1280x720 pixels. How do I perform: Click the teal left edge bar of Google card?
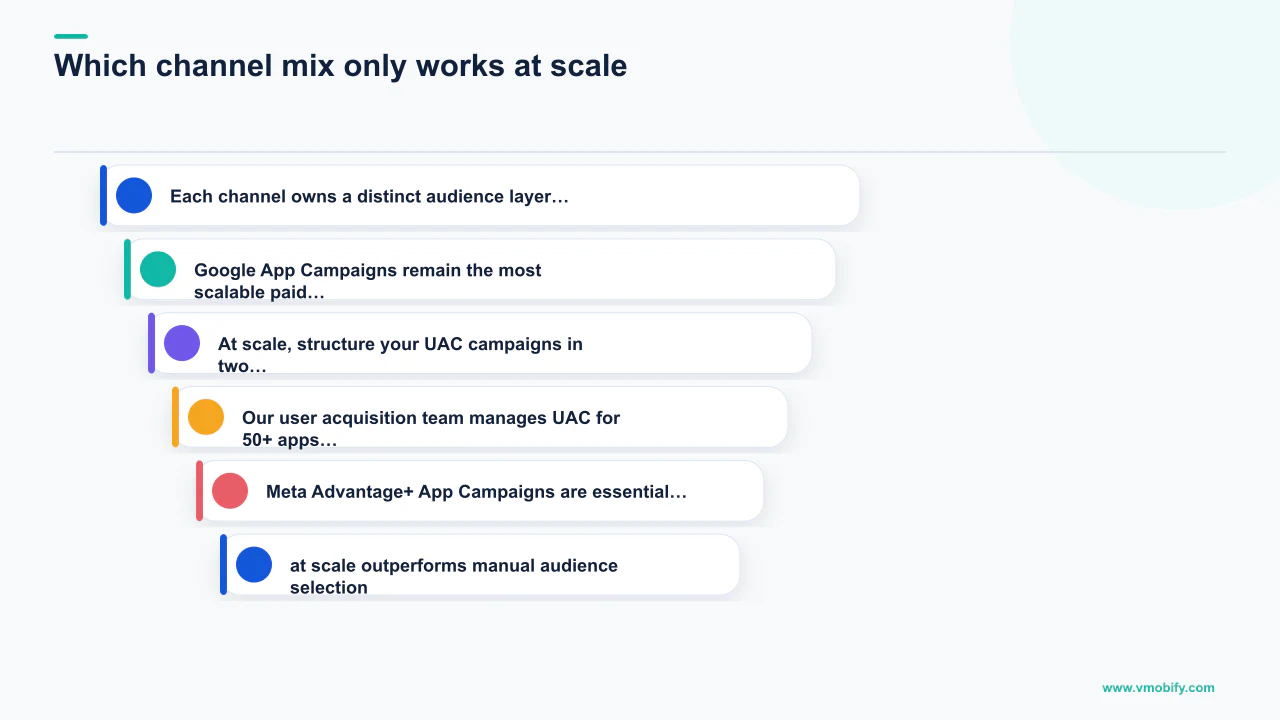(127, 269)
